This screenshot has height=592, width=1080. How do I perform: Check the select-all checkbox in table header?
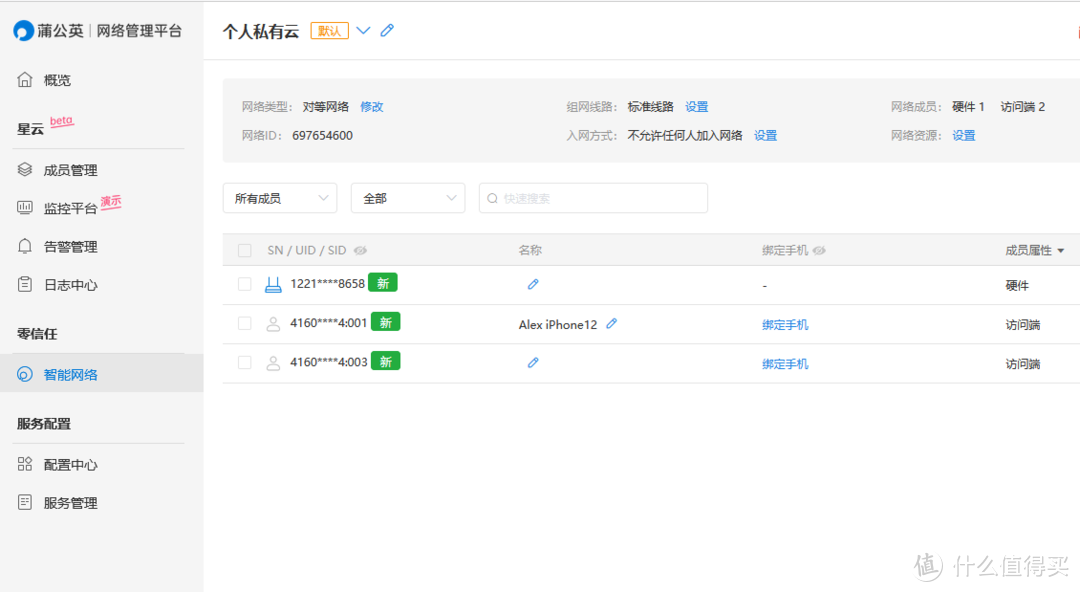pos(245,250)
